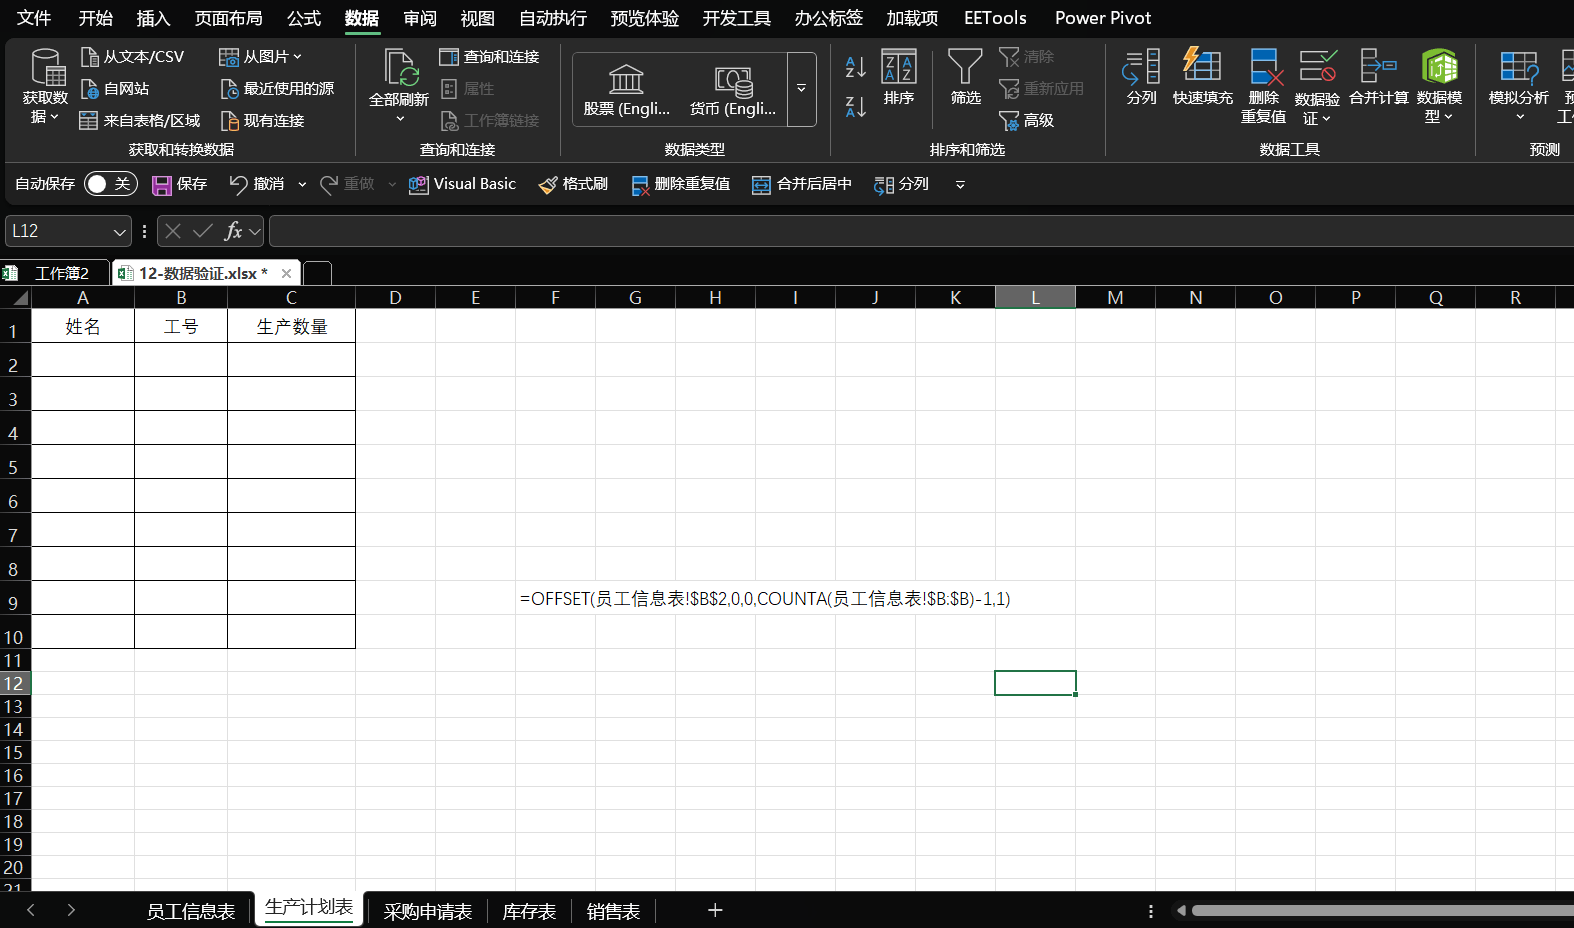Switch to 采购申请表 sheet
This screenshot has width=1574, height=928.
point(428,911)
